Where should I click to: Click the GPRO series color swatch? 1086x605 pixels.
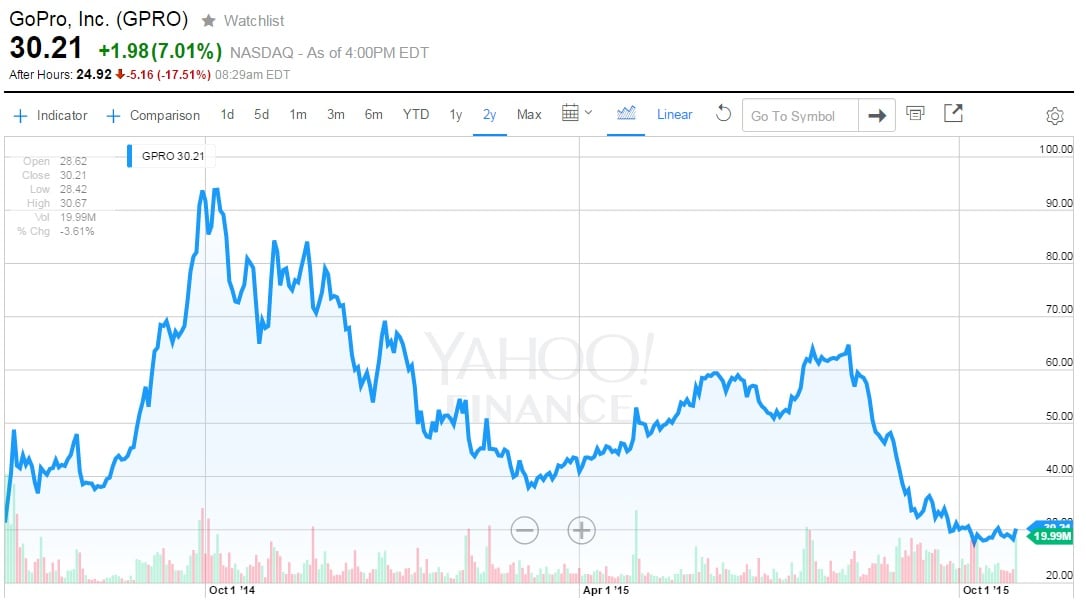pos(130,157)
